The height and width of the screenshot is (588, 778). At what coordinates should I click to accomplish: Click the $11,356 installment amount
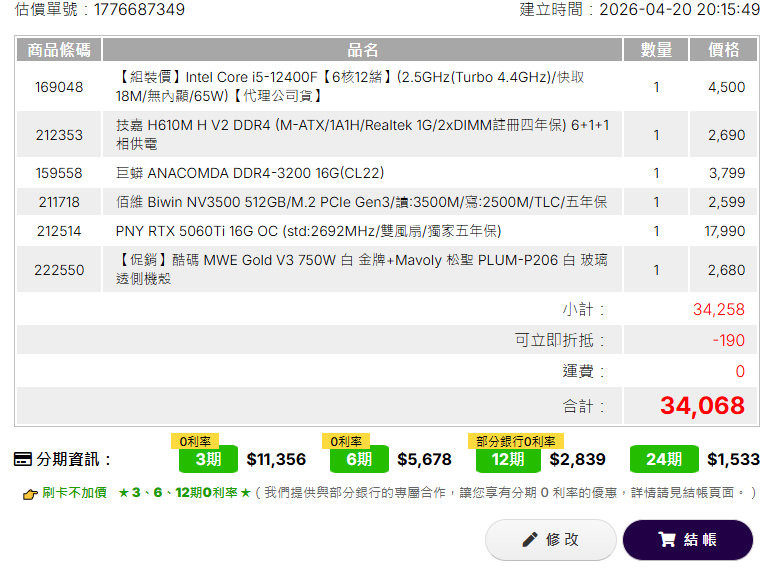[276, 459]
